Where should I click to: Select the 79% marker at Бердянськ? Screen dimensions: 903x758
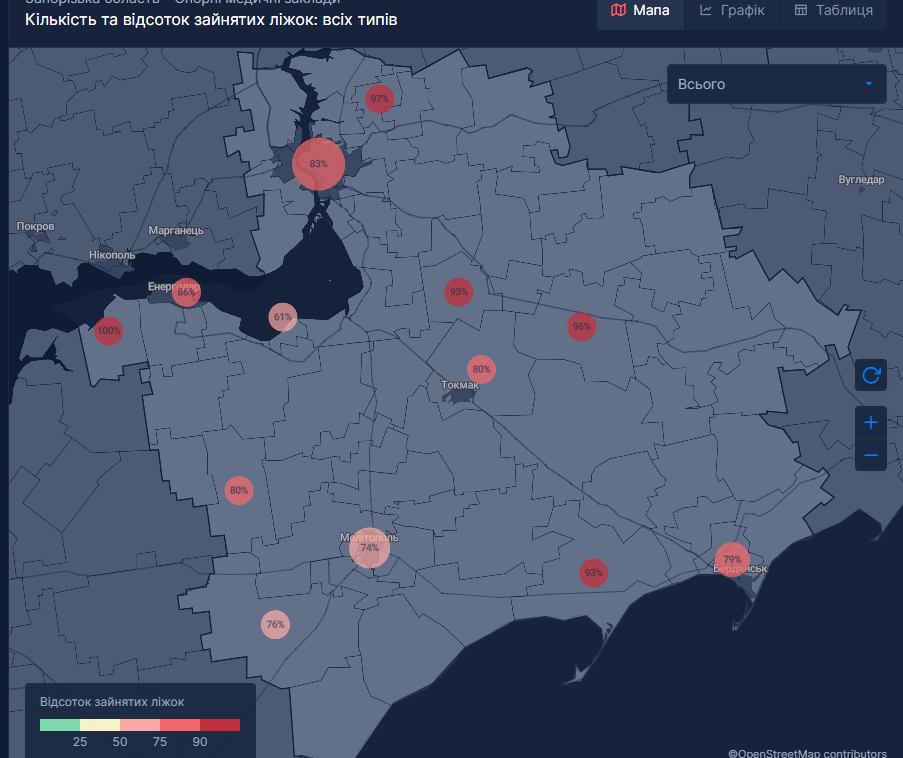[732, 559]
